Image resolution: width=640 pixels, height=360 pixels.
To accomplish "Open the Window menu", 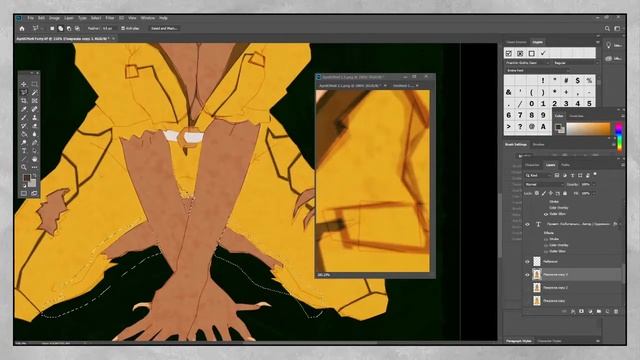I will (x=148, y=18).
